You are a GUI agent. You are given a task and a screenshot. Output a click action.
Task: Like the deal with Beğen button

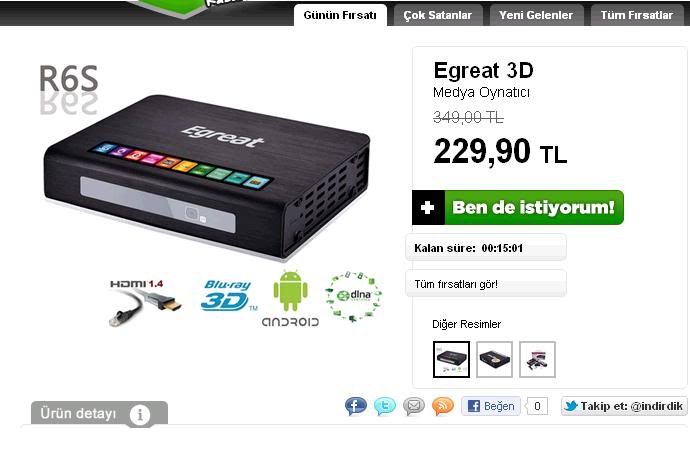point(491,406)
